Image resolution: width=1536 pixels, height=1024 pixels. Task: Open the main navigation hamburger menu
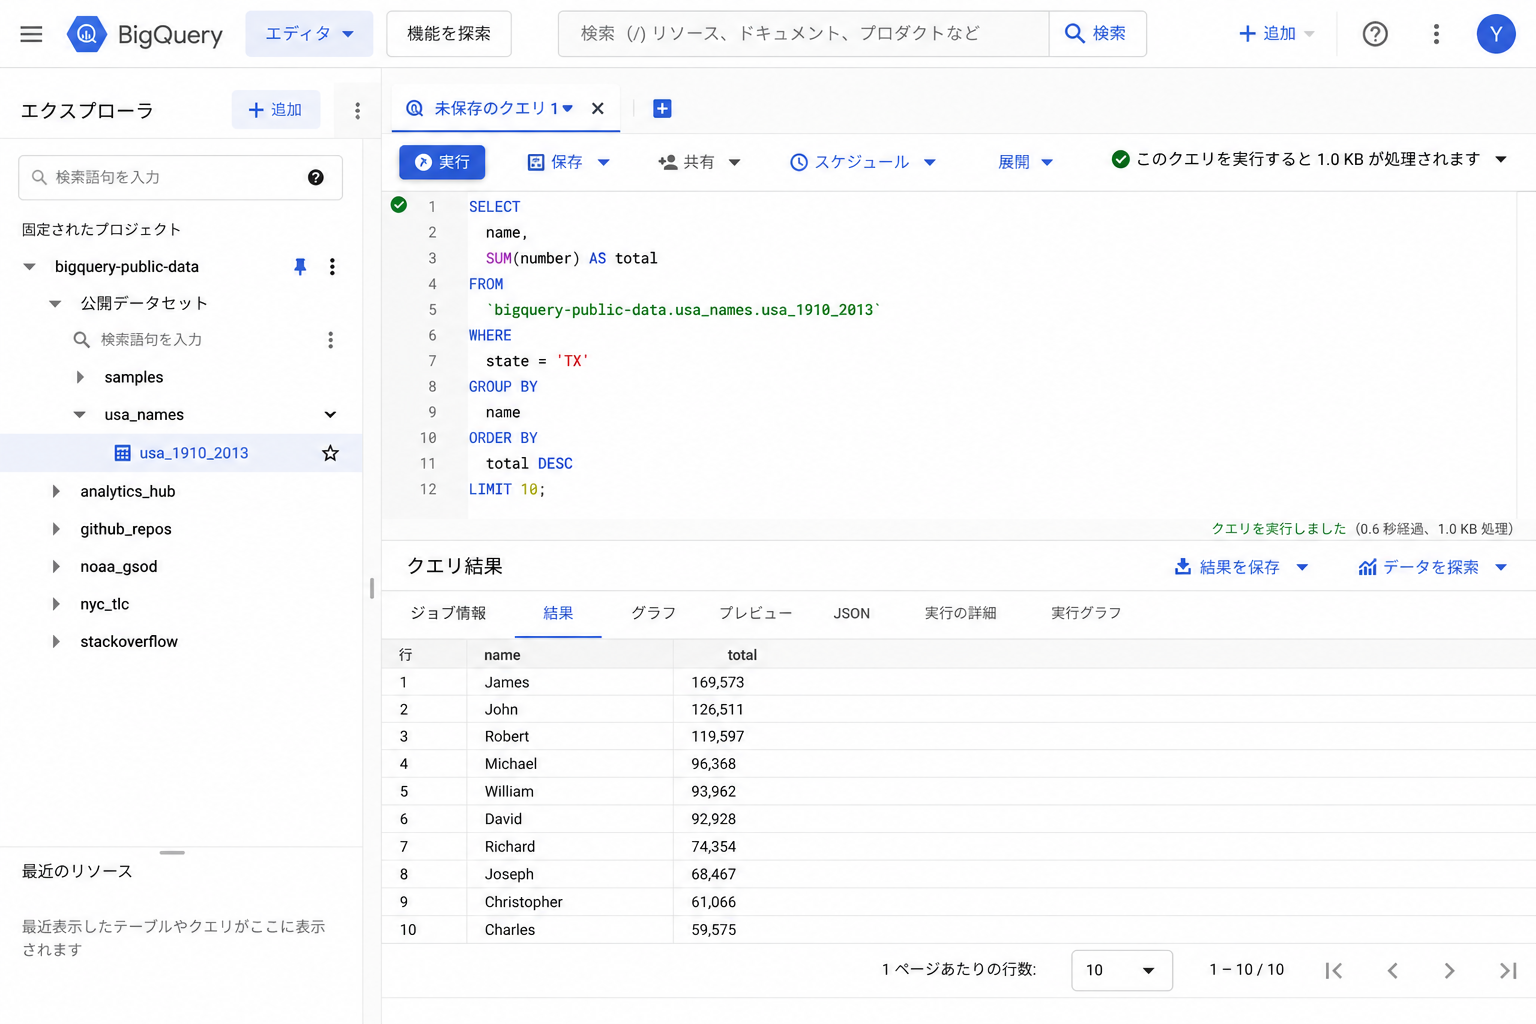[x=31, y=34]
